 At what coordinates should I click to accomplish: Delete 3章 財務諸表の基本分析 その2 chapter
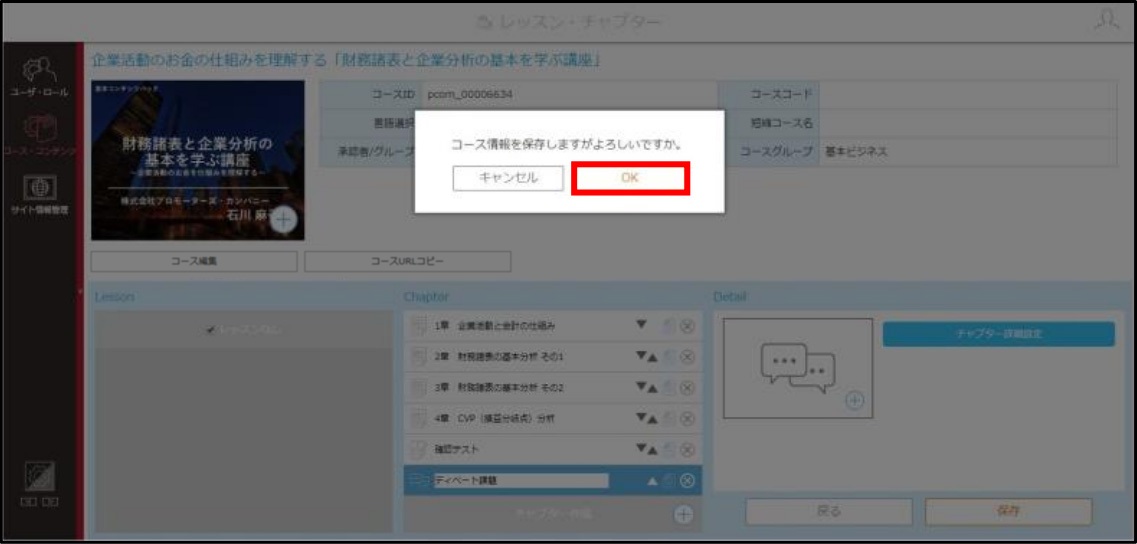pyautogui.click(x=687, y=388)
